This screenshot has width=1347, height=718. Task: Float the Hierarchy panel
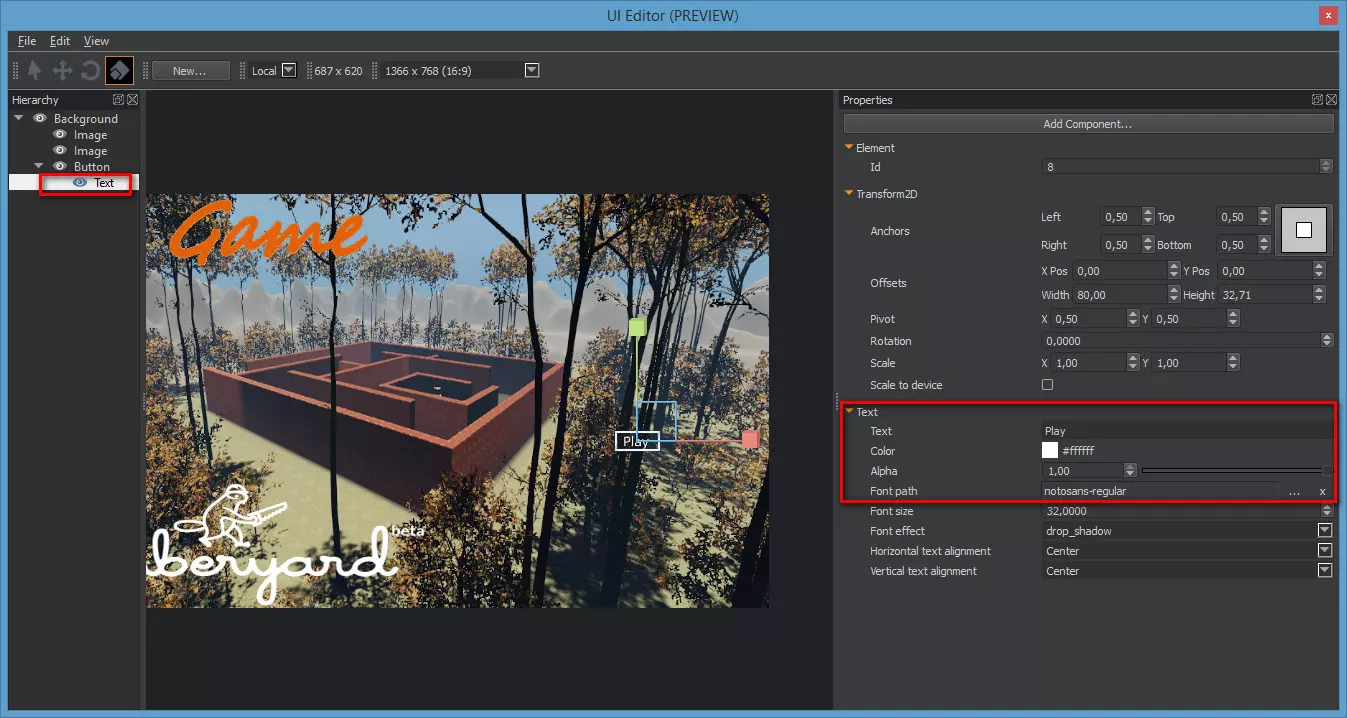[x=118, y=100]
